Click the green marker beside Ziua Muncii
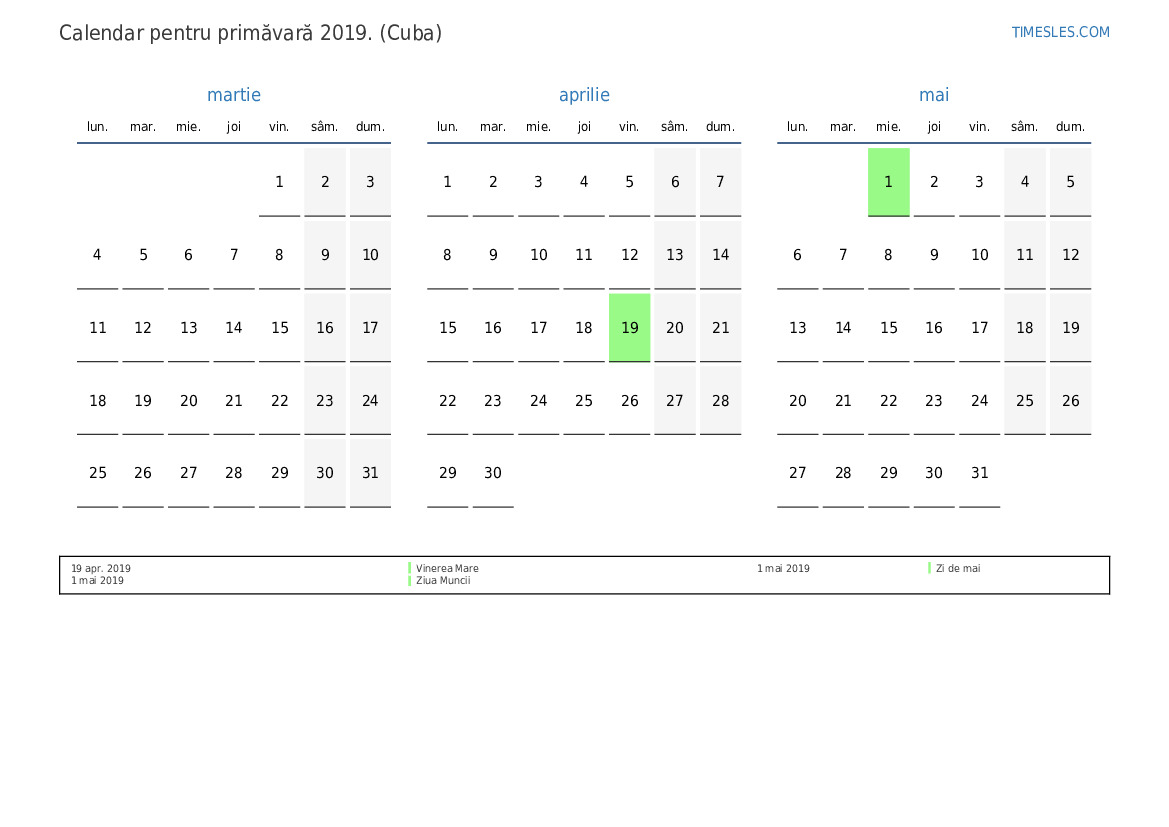 [x=410, y=580]
